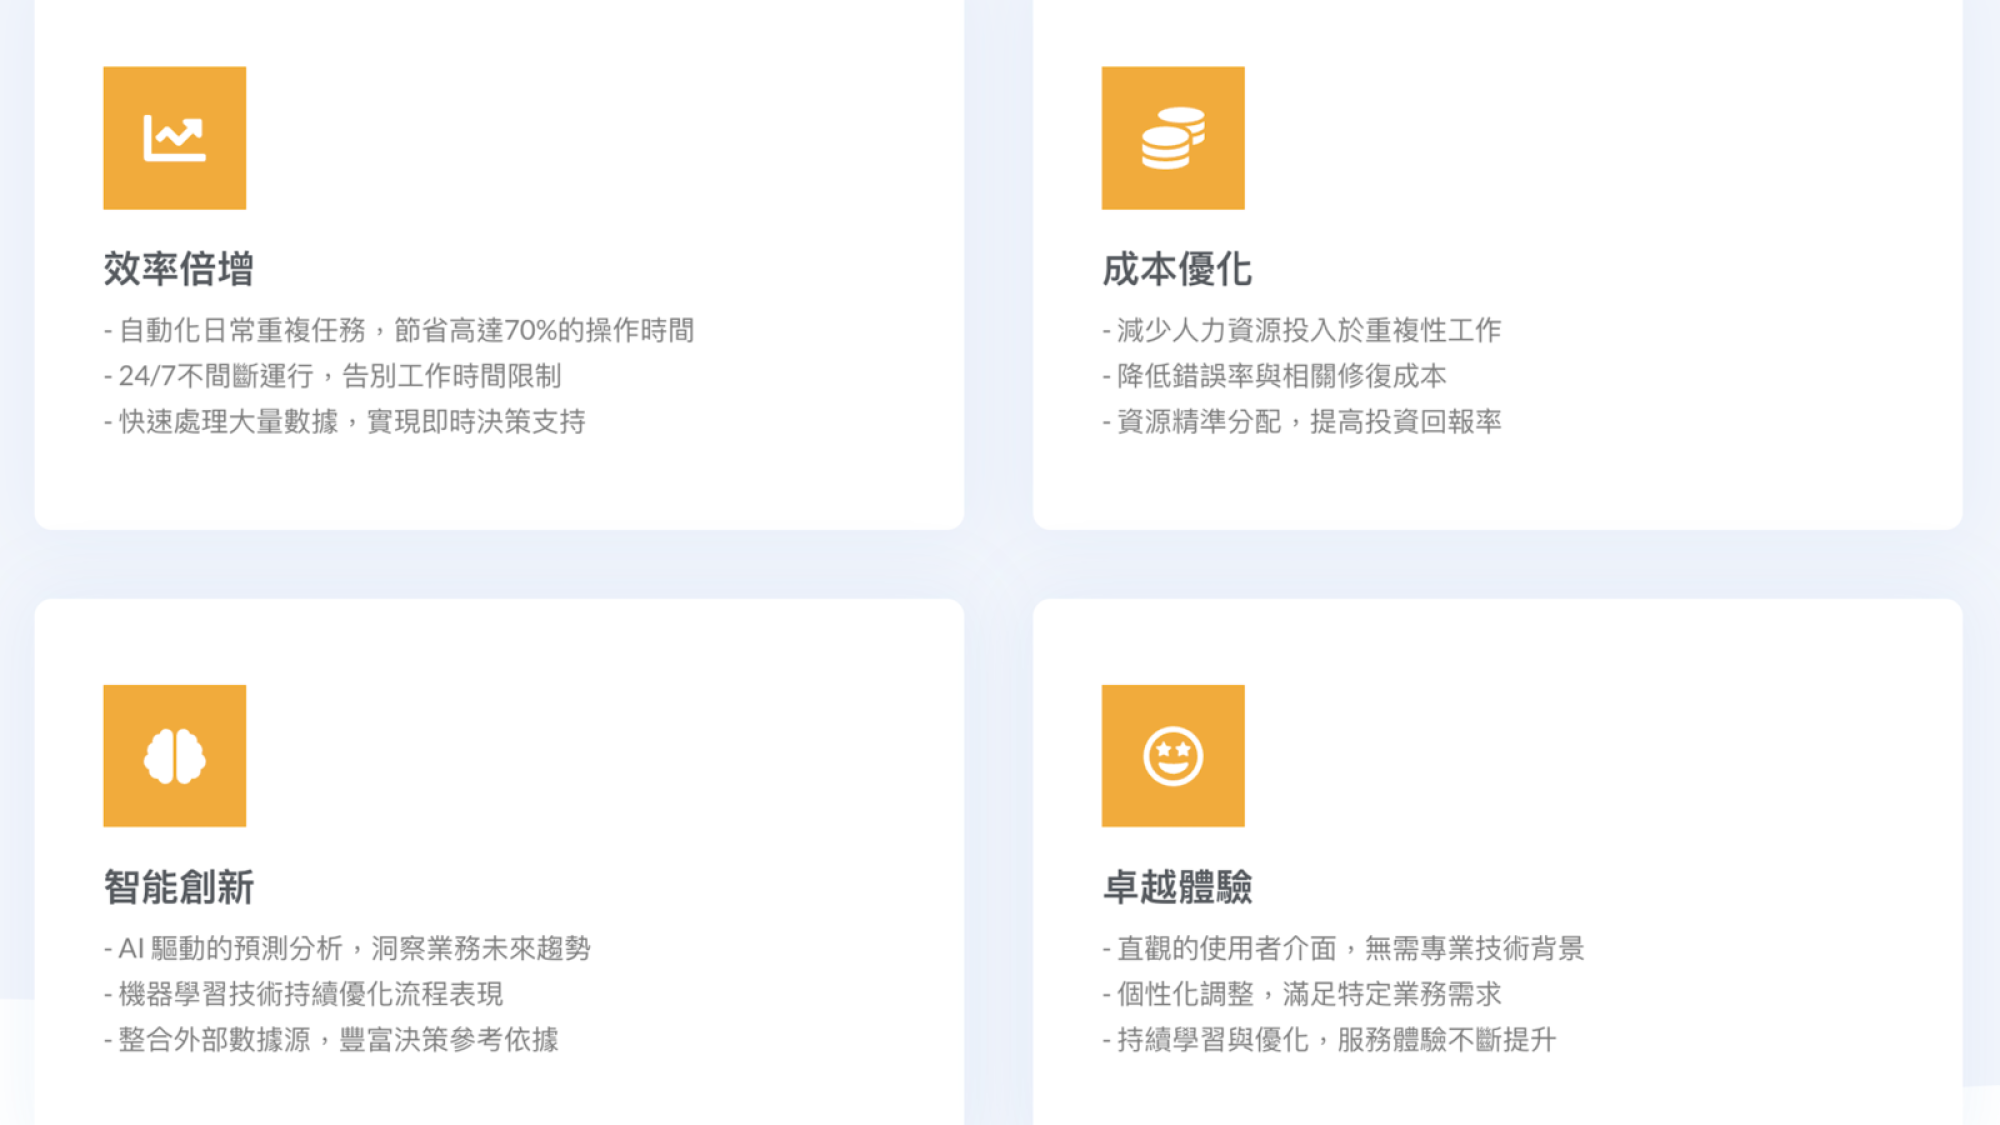The width and height of the screenshot is (2000, 1125).
Task: Select the 效率倍增 heading
Action: pos(178,269)
